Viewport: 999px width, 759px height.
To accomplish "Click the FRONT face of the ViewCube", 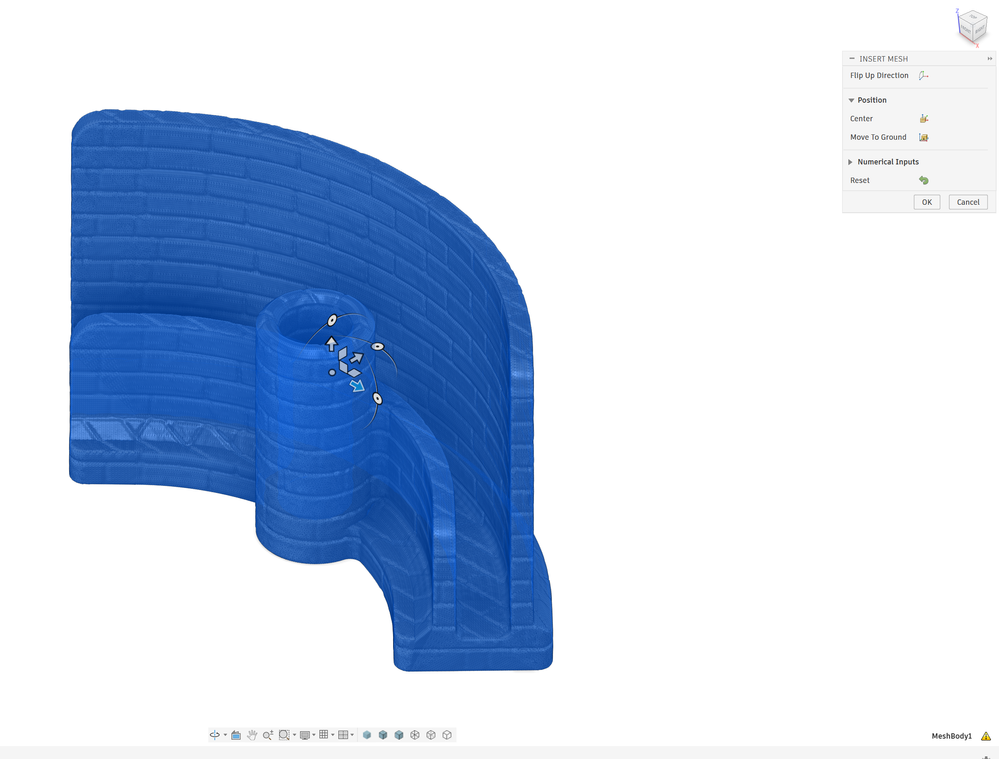I will pyautogui.click(x=966, y=29).
